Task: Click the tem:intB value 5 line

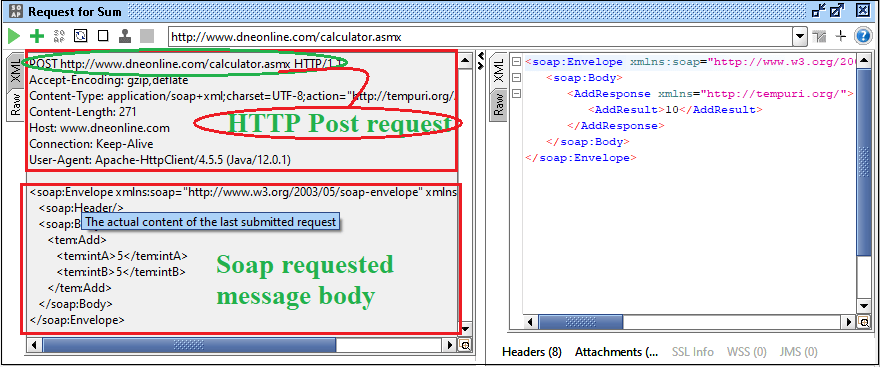Action: [x=121, y=272]
